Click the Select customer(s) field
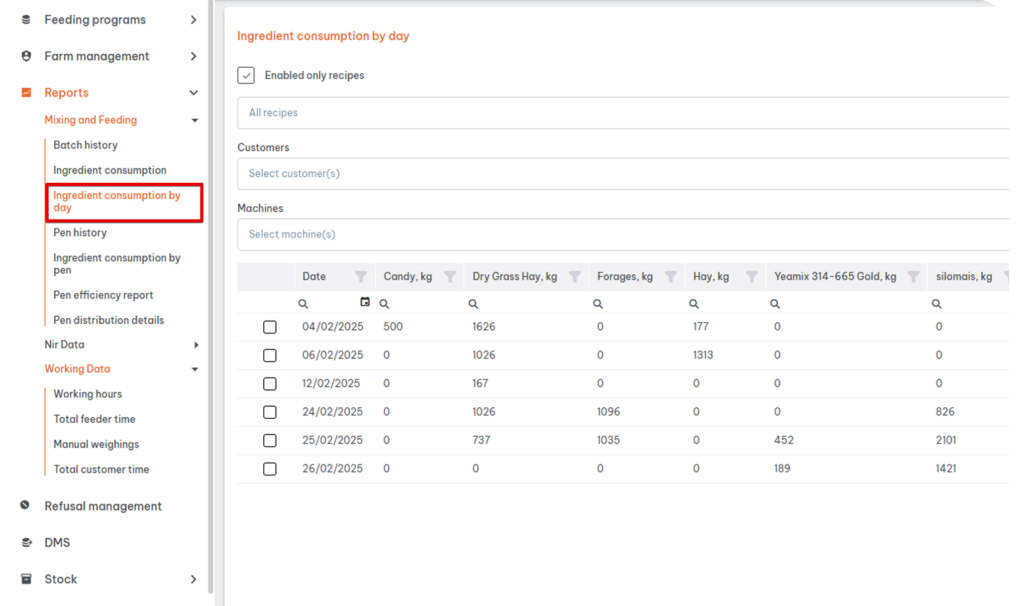The image size is (1024, 606). (623, 174)
